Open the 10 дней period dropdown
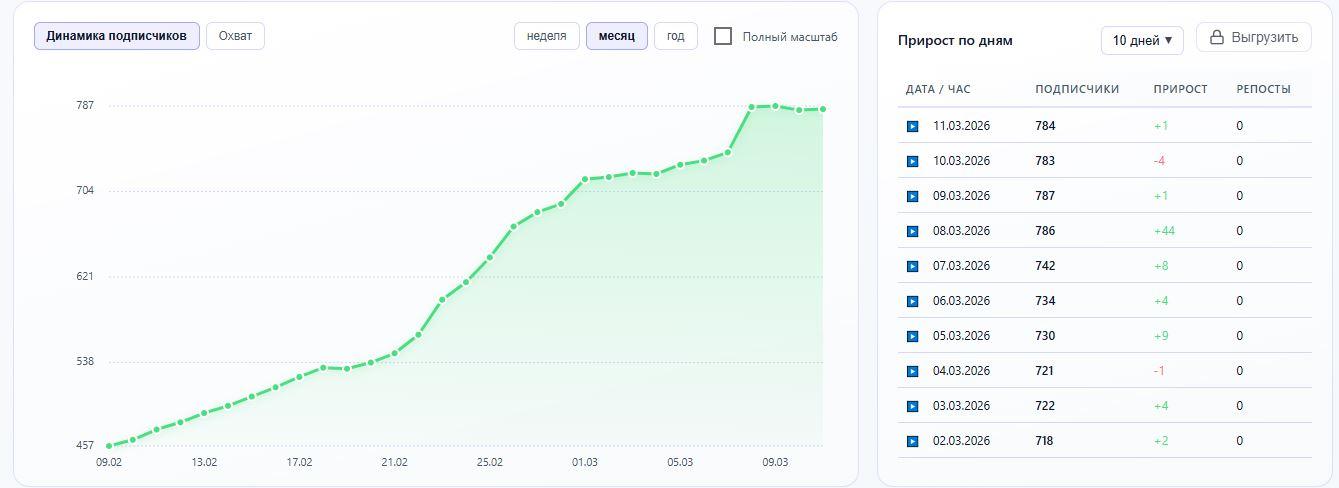The height and width of the screenshot is (488, 1339). 1142,40
